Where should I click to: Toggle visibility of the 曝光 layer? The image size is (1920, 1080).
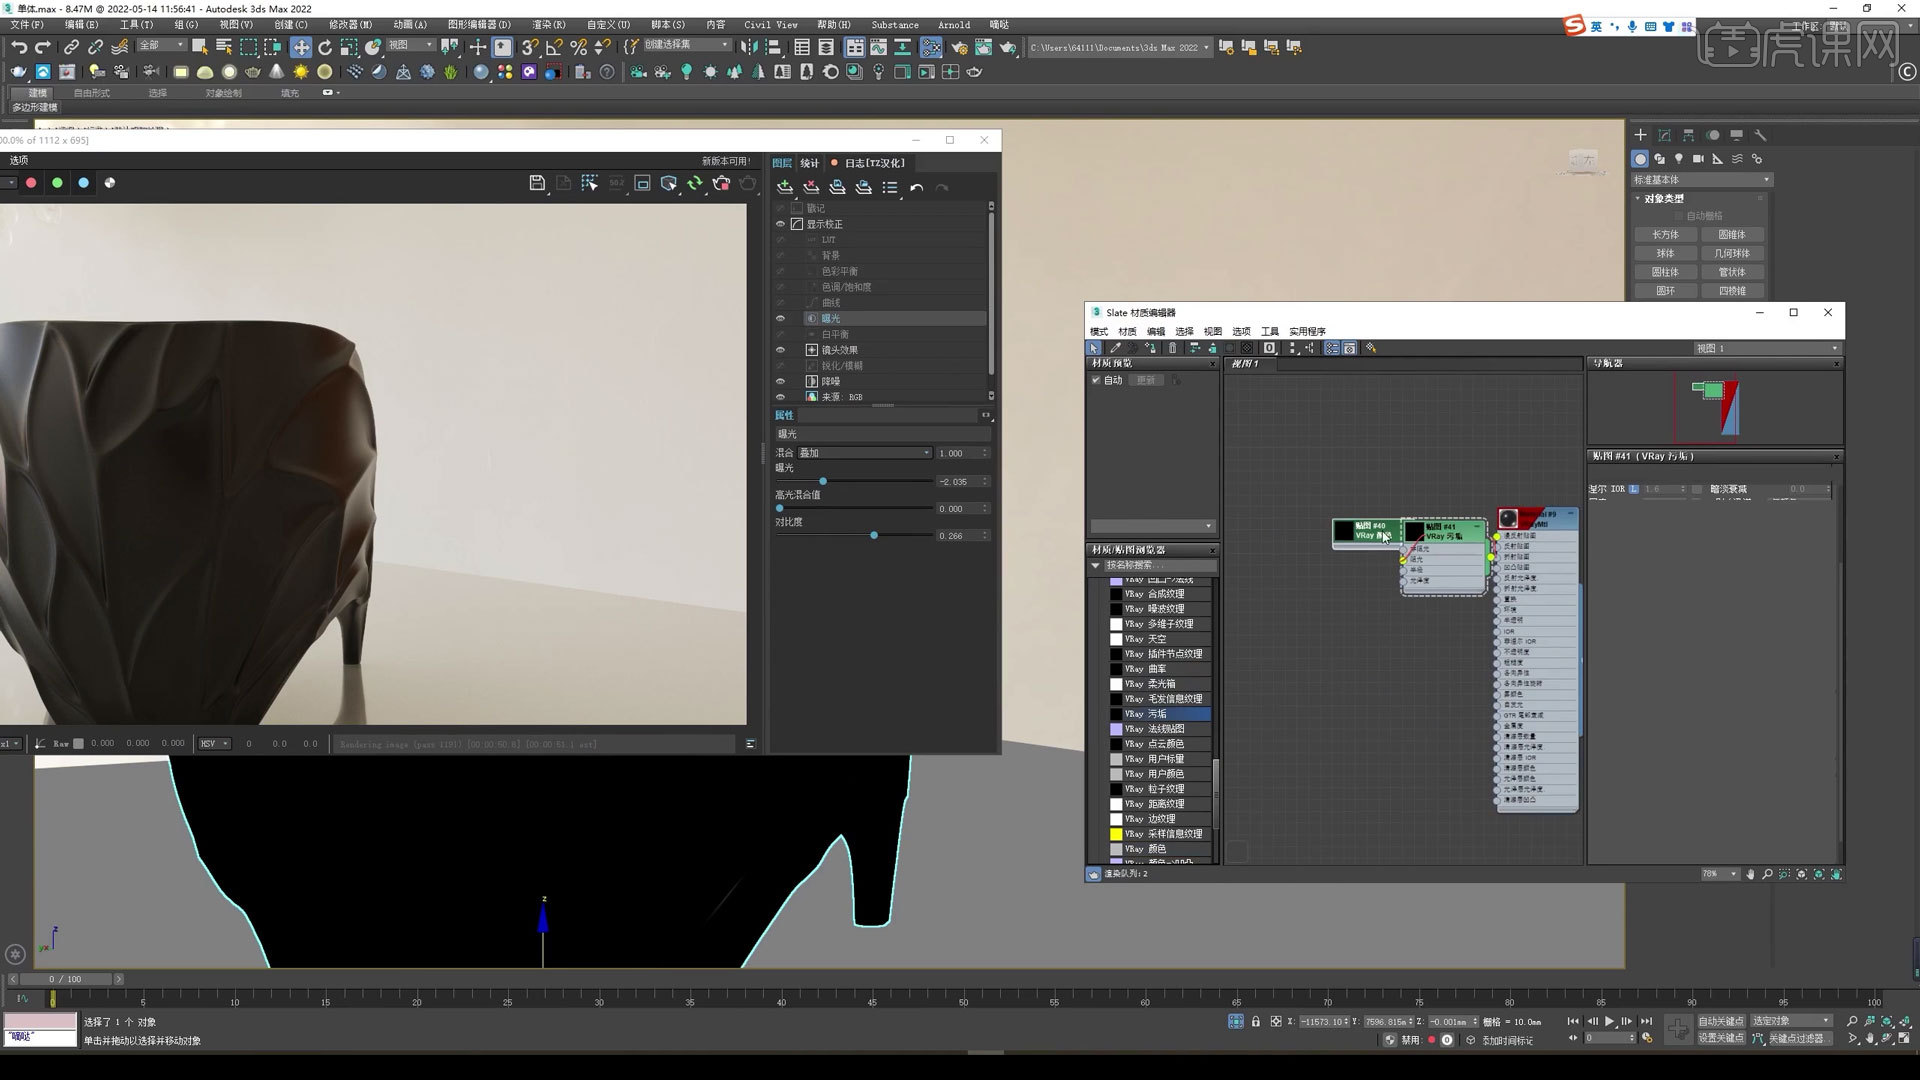point(781,318)
